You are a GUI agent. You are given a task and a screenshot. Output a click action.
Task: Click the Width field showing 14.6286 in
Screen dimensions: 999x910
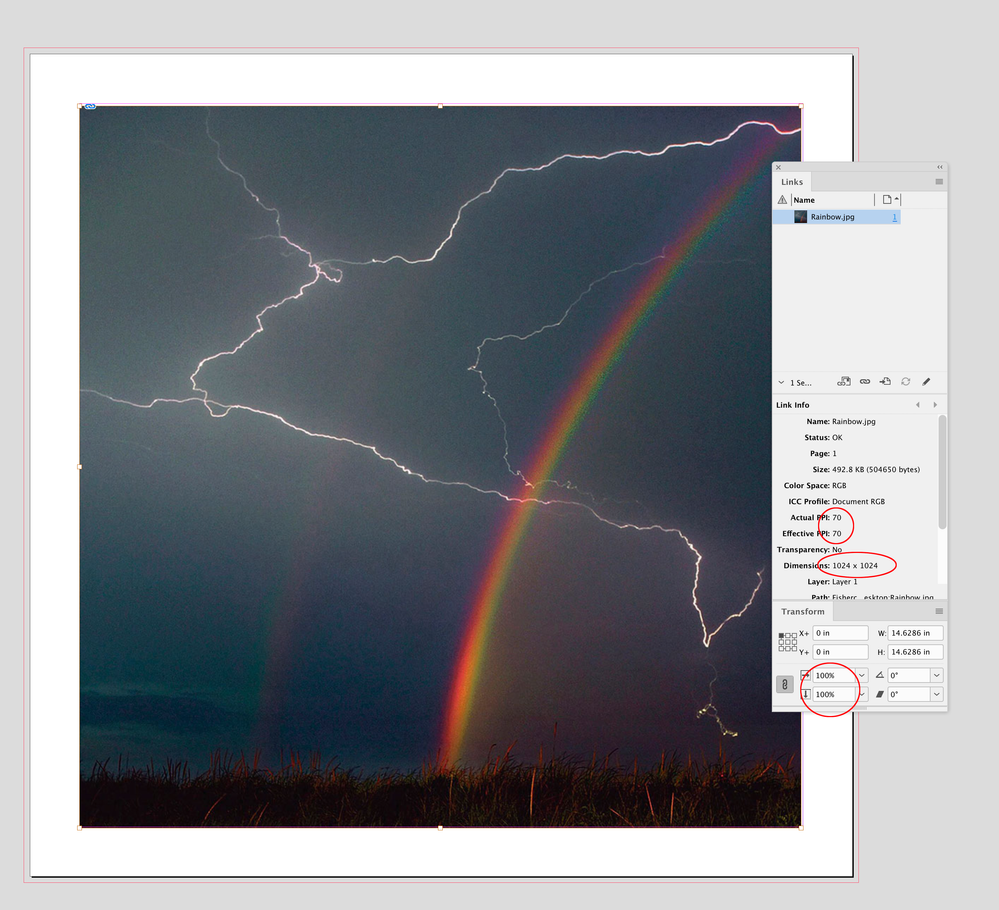click(915, 633)
